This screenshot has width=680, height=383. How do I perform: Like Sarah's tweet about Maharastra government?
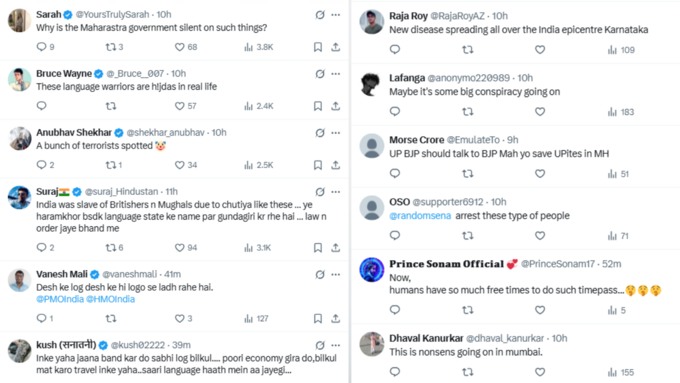coord(180,47)
